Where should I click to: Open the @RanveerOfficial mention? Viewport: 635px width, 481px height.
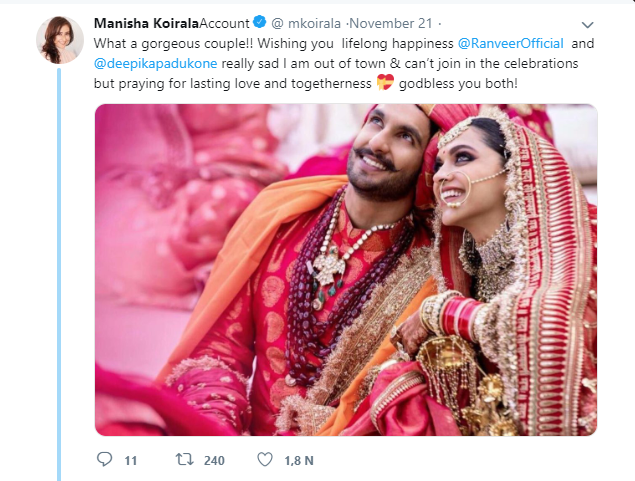[511, 44]
